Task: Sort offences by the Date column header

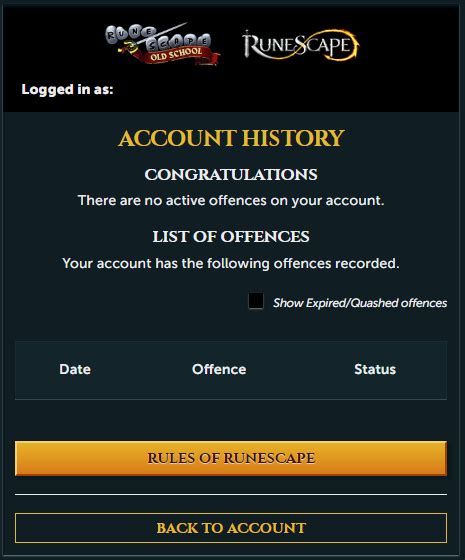Action: [75, 369]
